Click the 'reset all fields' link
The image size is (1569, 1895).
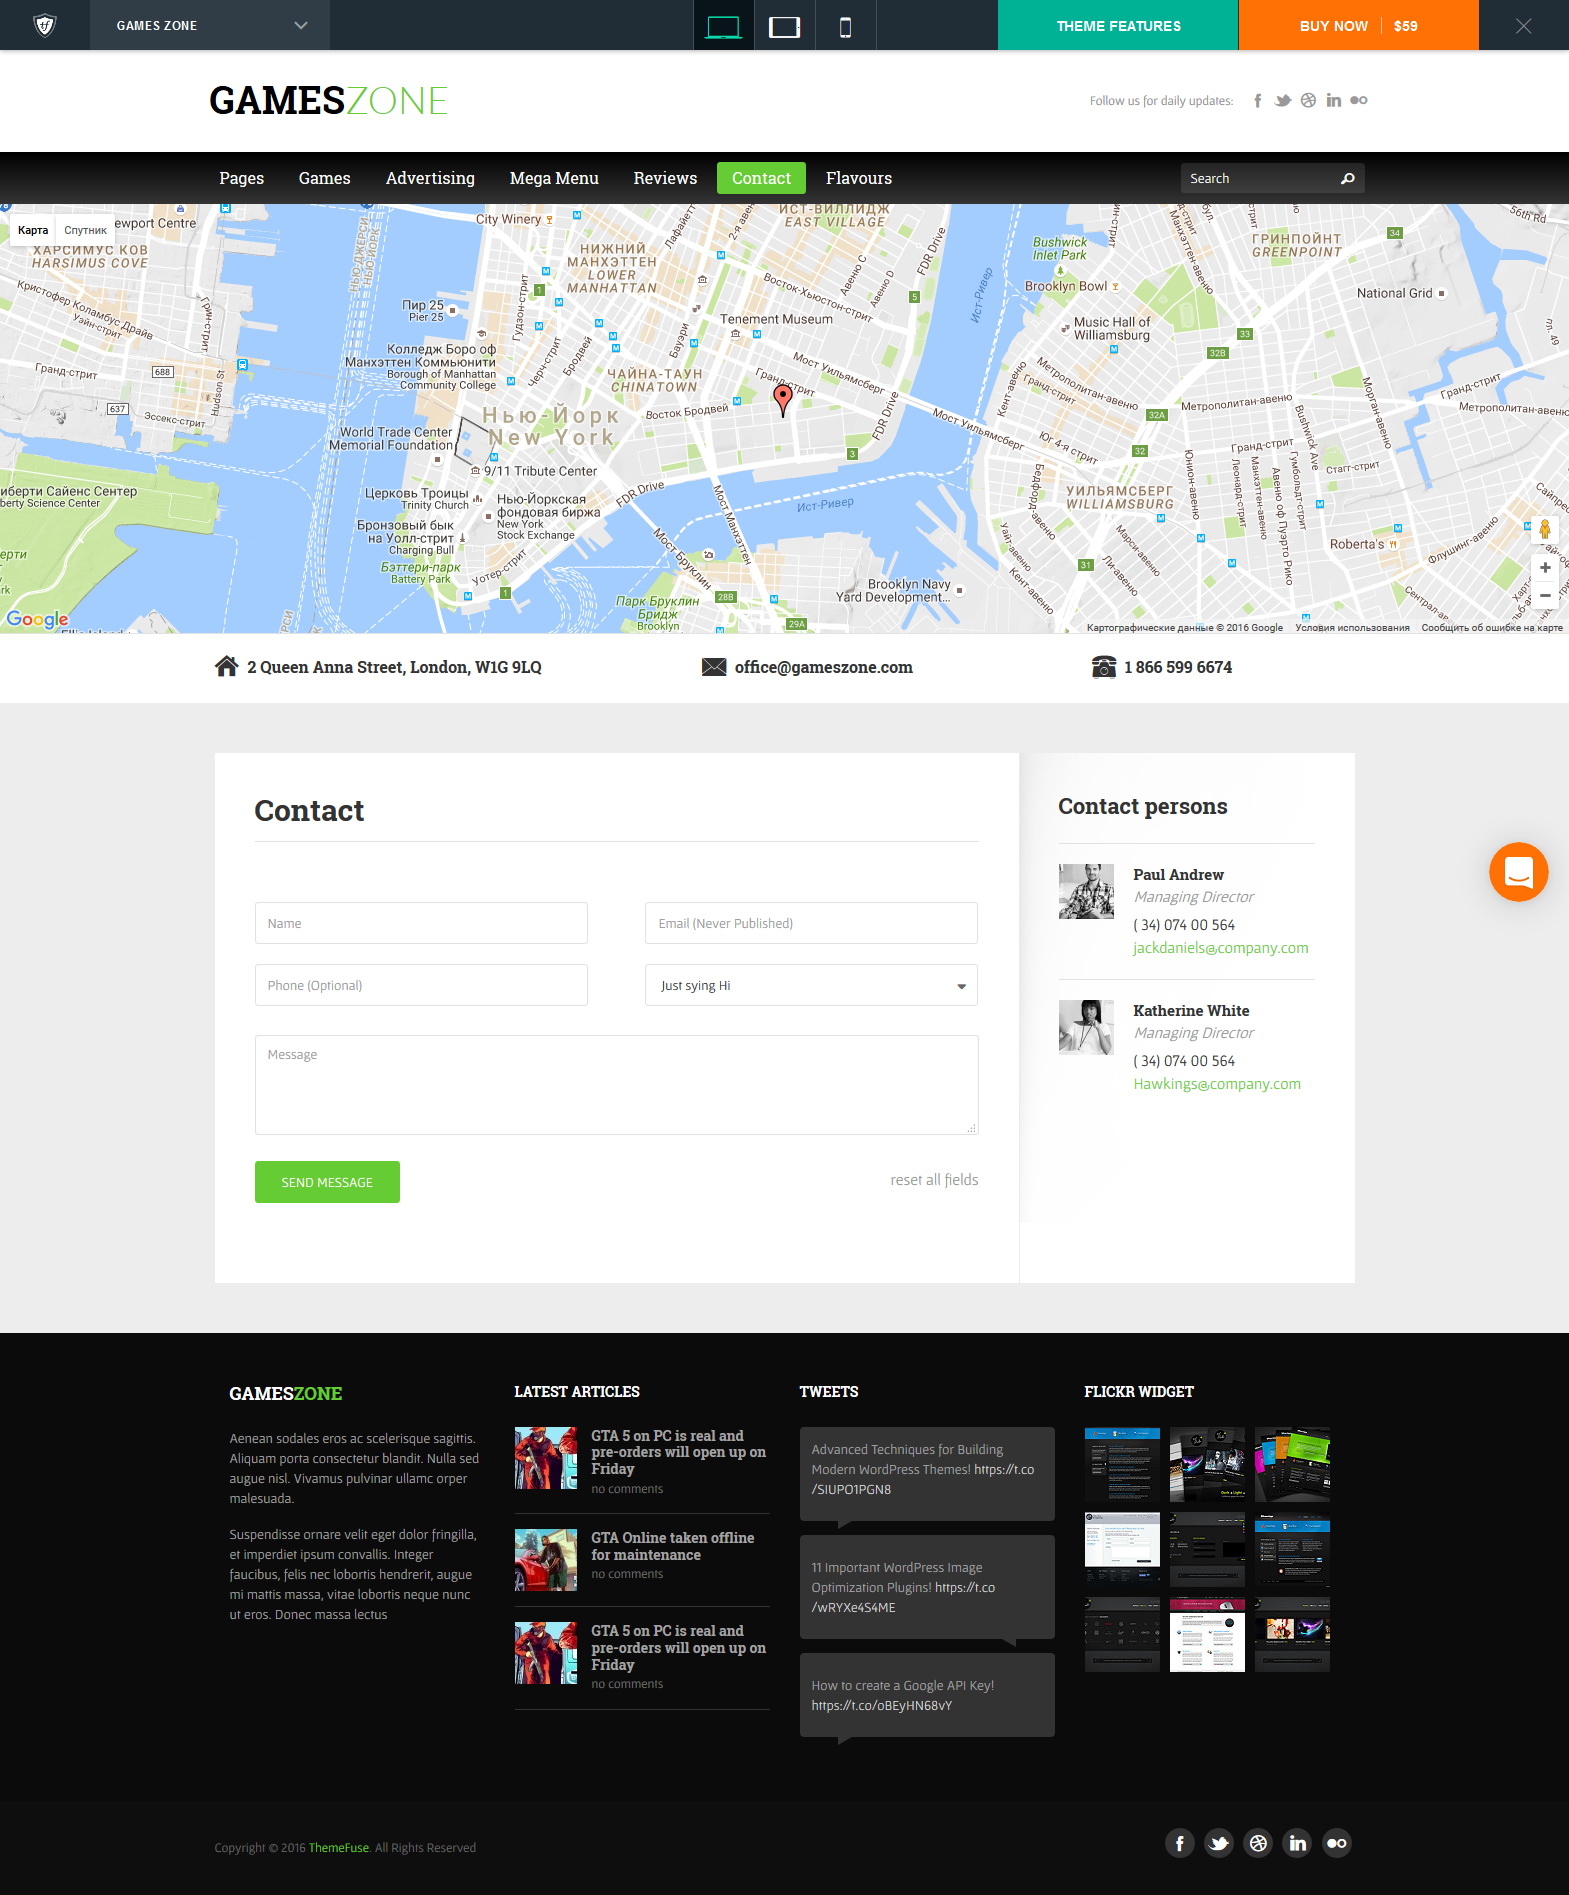pos(934,1180)
